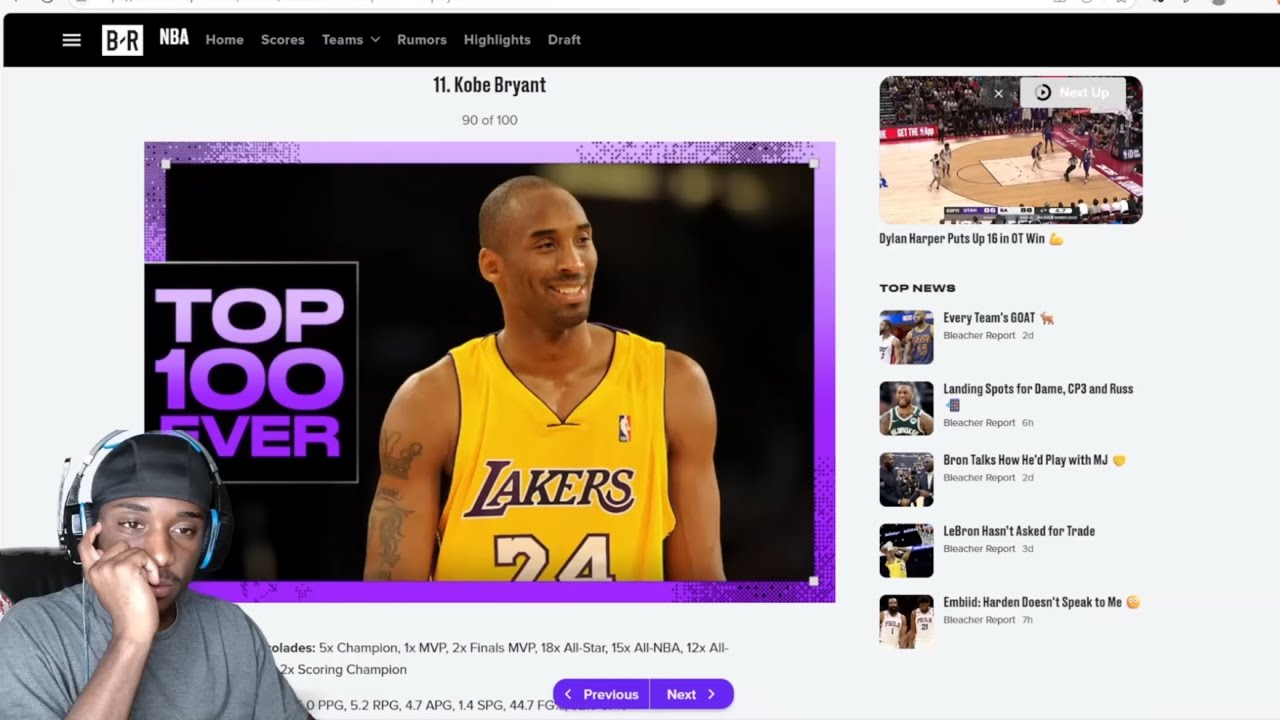Go to the Next slide

[x=692, y=694]
